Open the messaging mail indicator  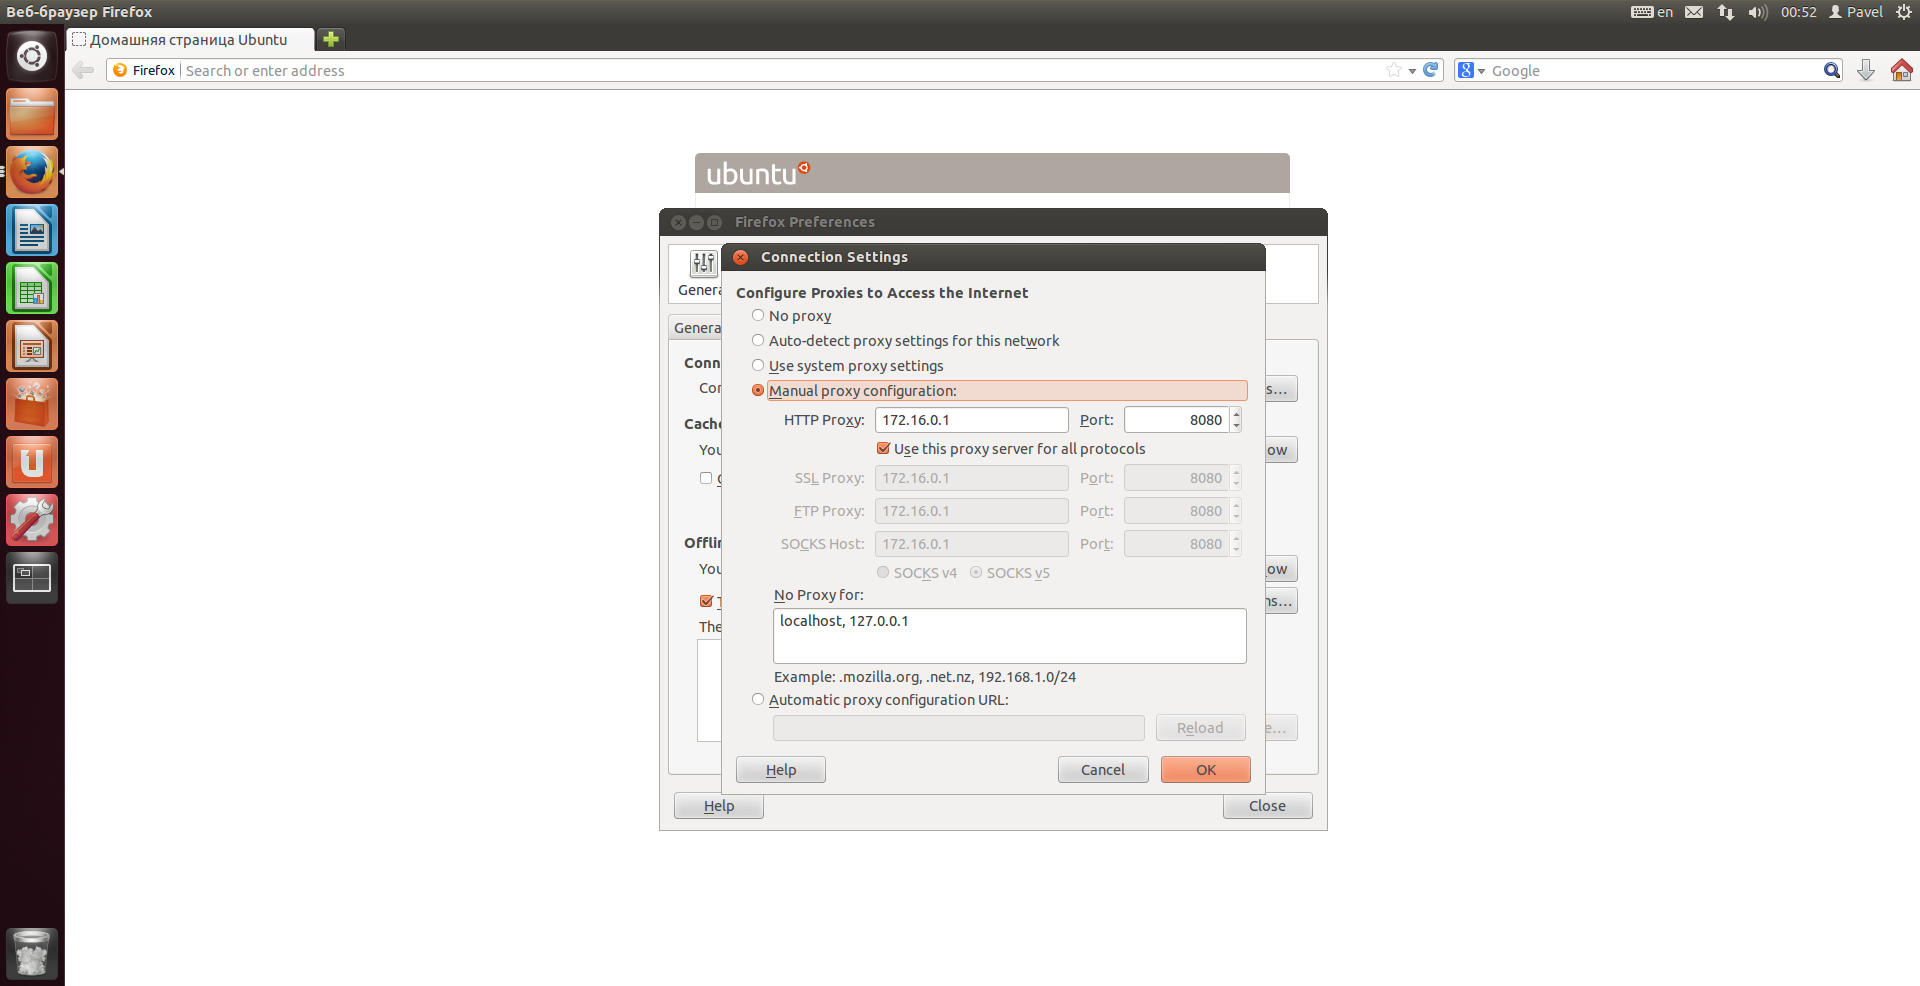[x=1694, y=12]
